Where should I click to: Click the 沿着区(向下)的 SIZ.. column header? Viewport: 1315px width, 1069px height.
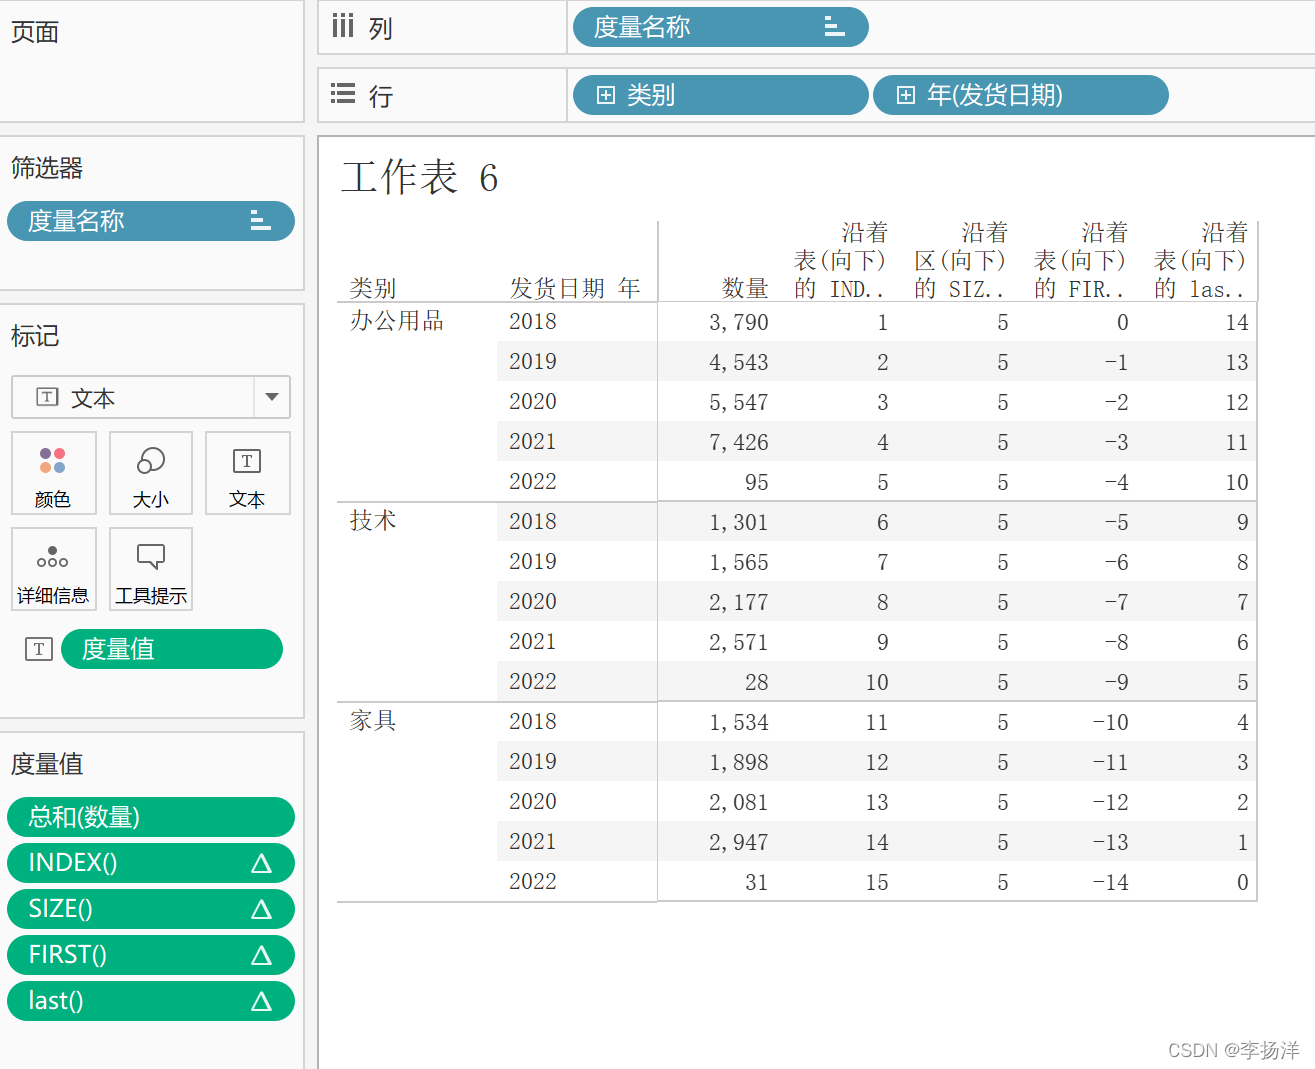960,261
